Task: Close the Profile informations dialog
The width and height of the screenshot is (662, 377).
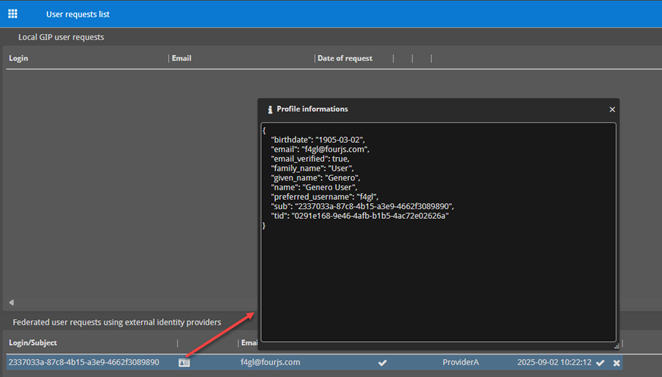Action: [612, 109]
